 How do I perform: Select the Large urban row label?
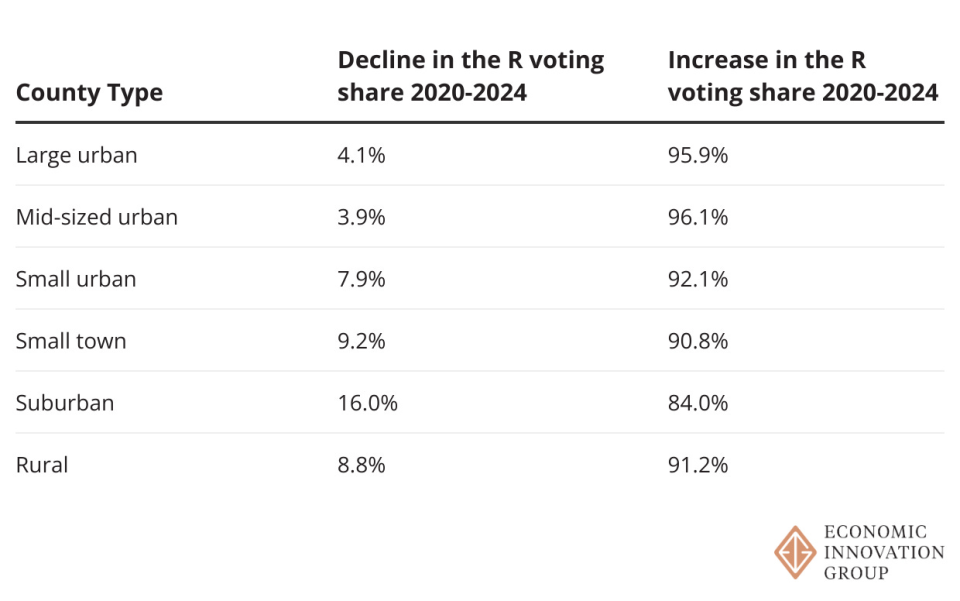[x=77, y=155]
